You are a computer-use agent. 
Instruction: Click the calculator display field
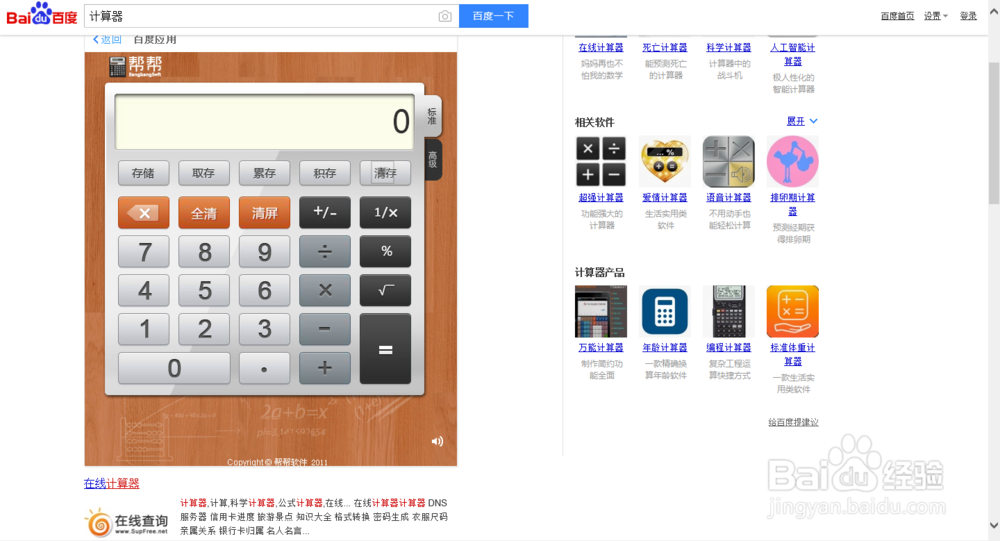pyautogui.click(x=264, y=122)
